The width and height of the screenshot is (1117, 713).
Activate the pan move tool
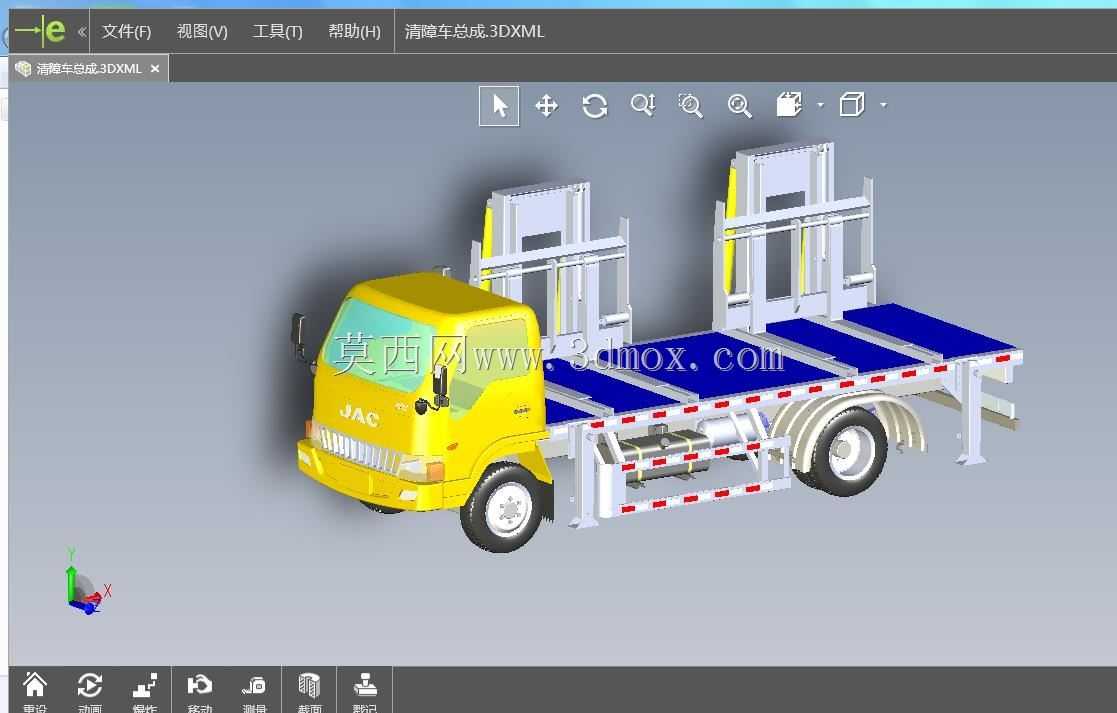point(546,106)
